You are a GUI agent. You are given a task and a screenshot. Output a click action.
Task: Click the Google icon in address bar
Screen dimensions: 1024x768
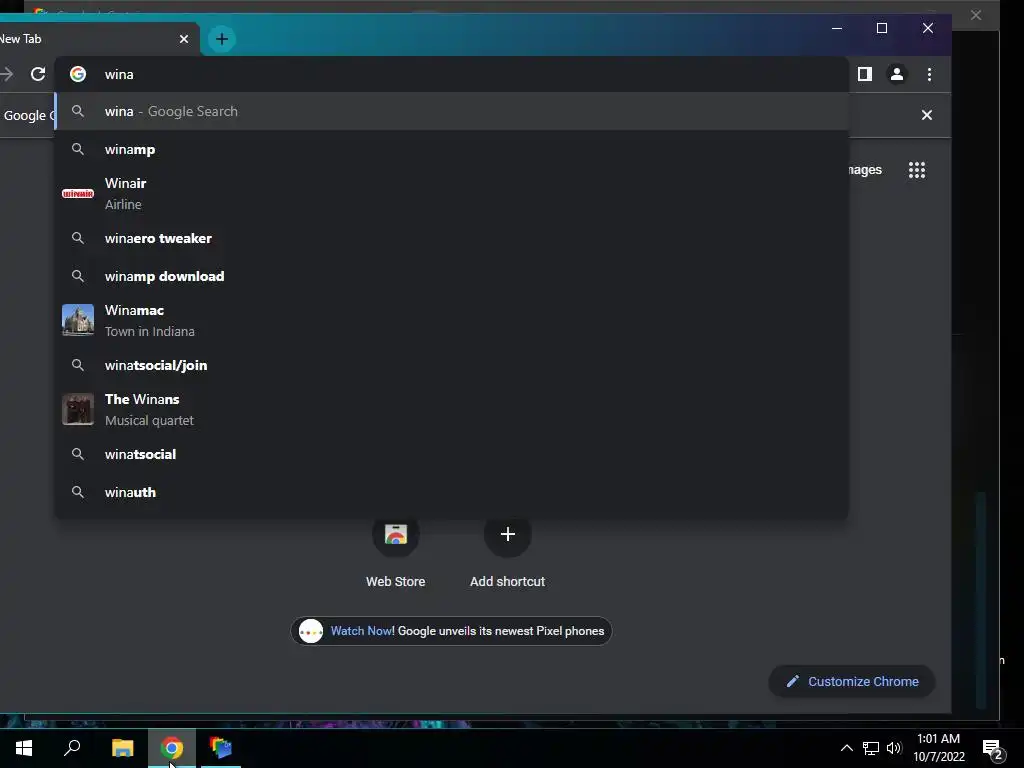coord(78,74)
